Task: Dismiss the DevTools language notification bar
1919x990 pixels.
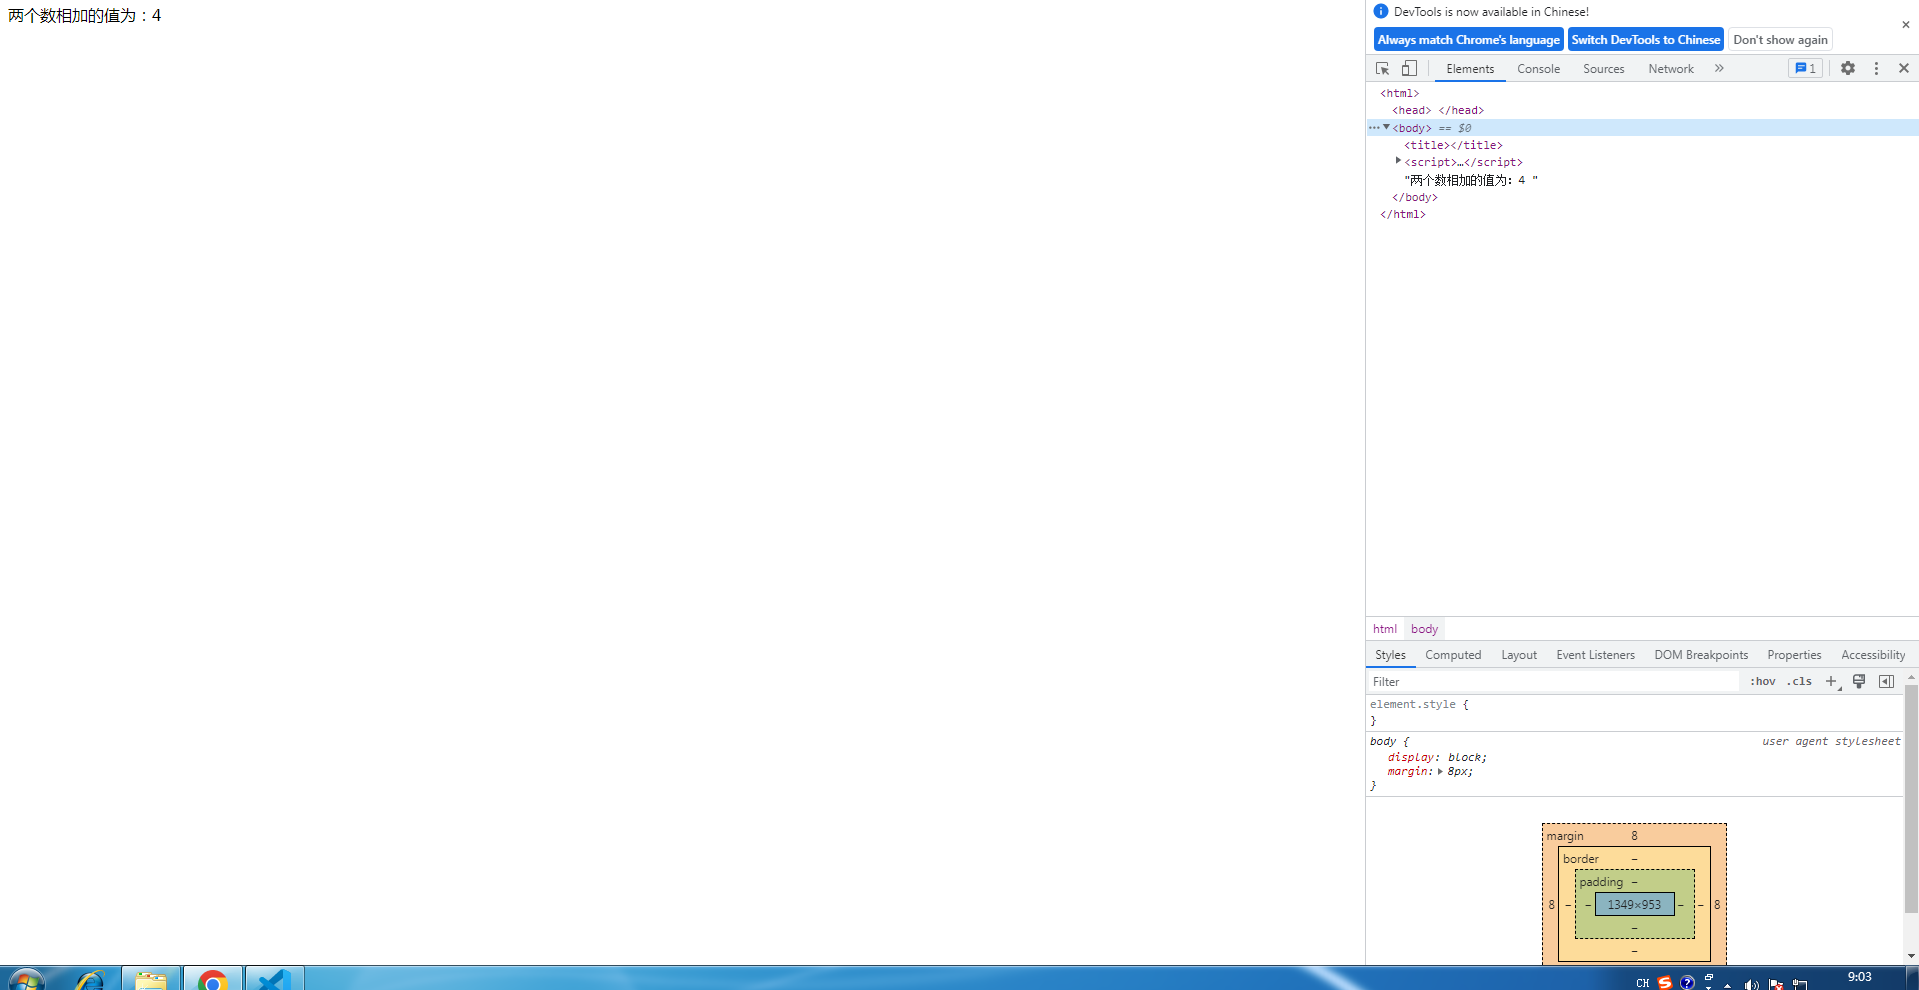Action: (x=1905, y=25)
